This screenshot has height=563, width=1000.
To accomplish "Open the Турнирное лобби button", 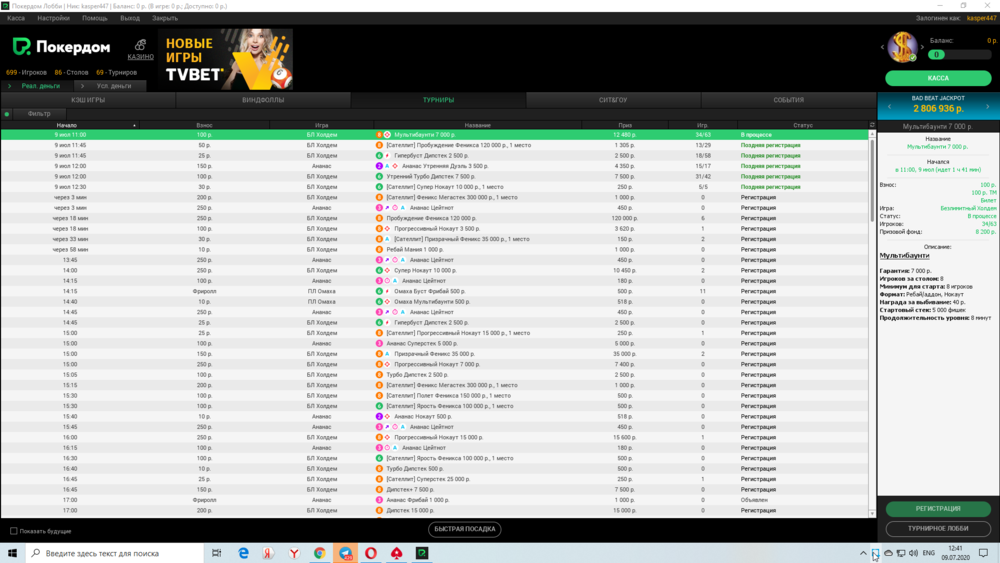I will click(938, 528).
